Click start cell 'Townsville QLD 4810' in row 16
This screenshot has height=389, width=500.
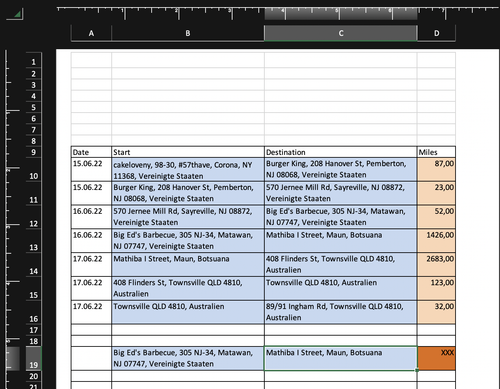[188, 312]
